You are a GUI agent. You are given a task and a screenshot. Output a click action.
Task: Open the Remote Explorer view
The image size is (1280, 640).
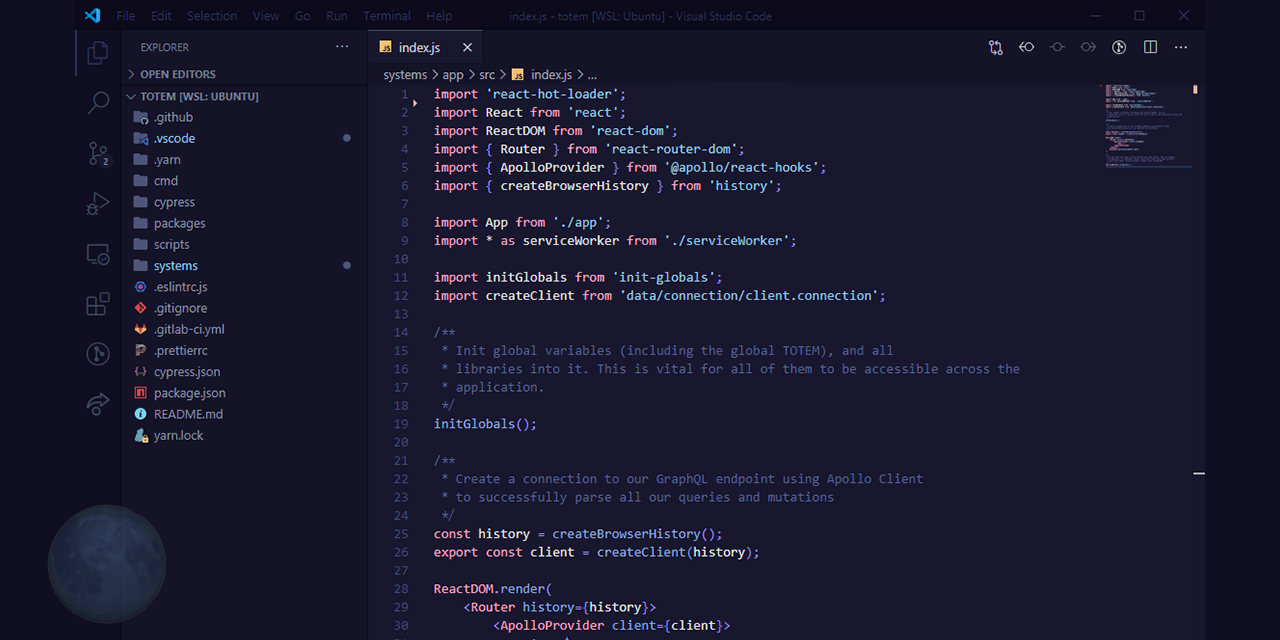tap(97, 254)
